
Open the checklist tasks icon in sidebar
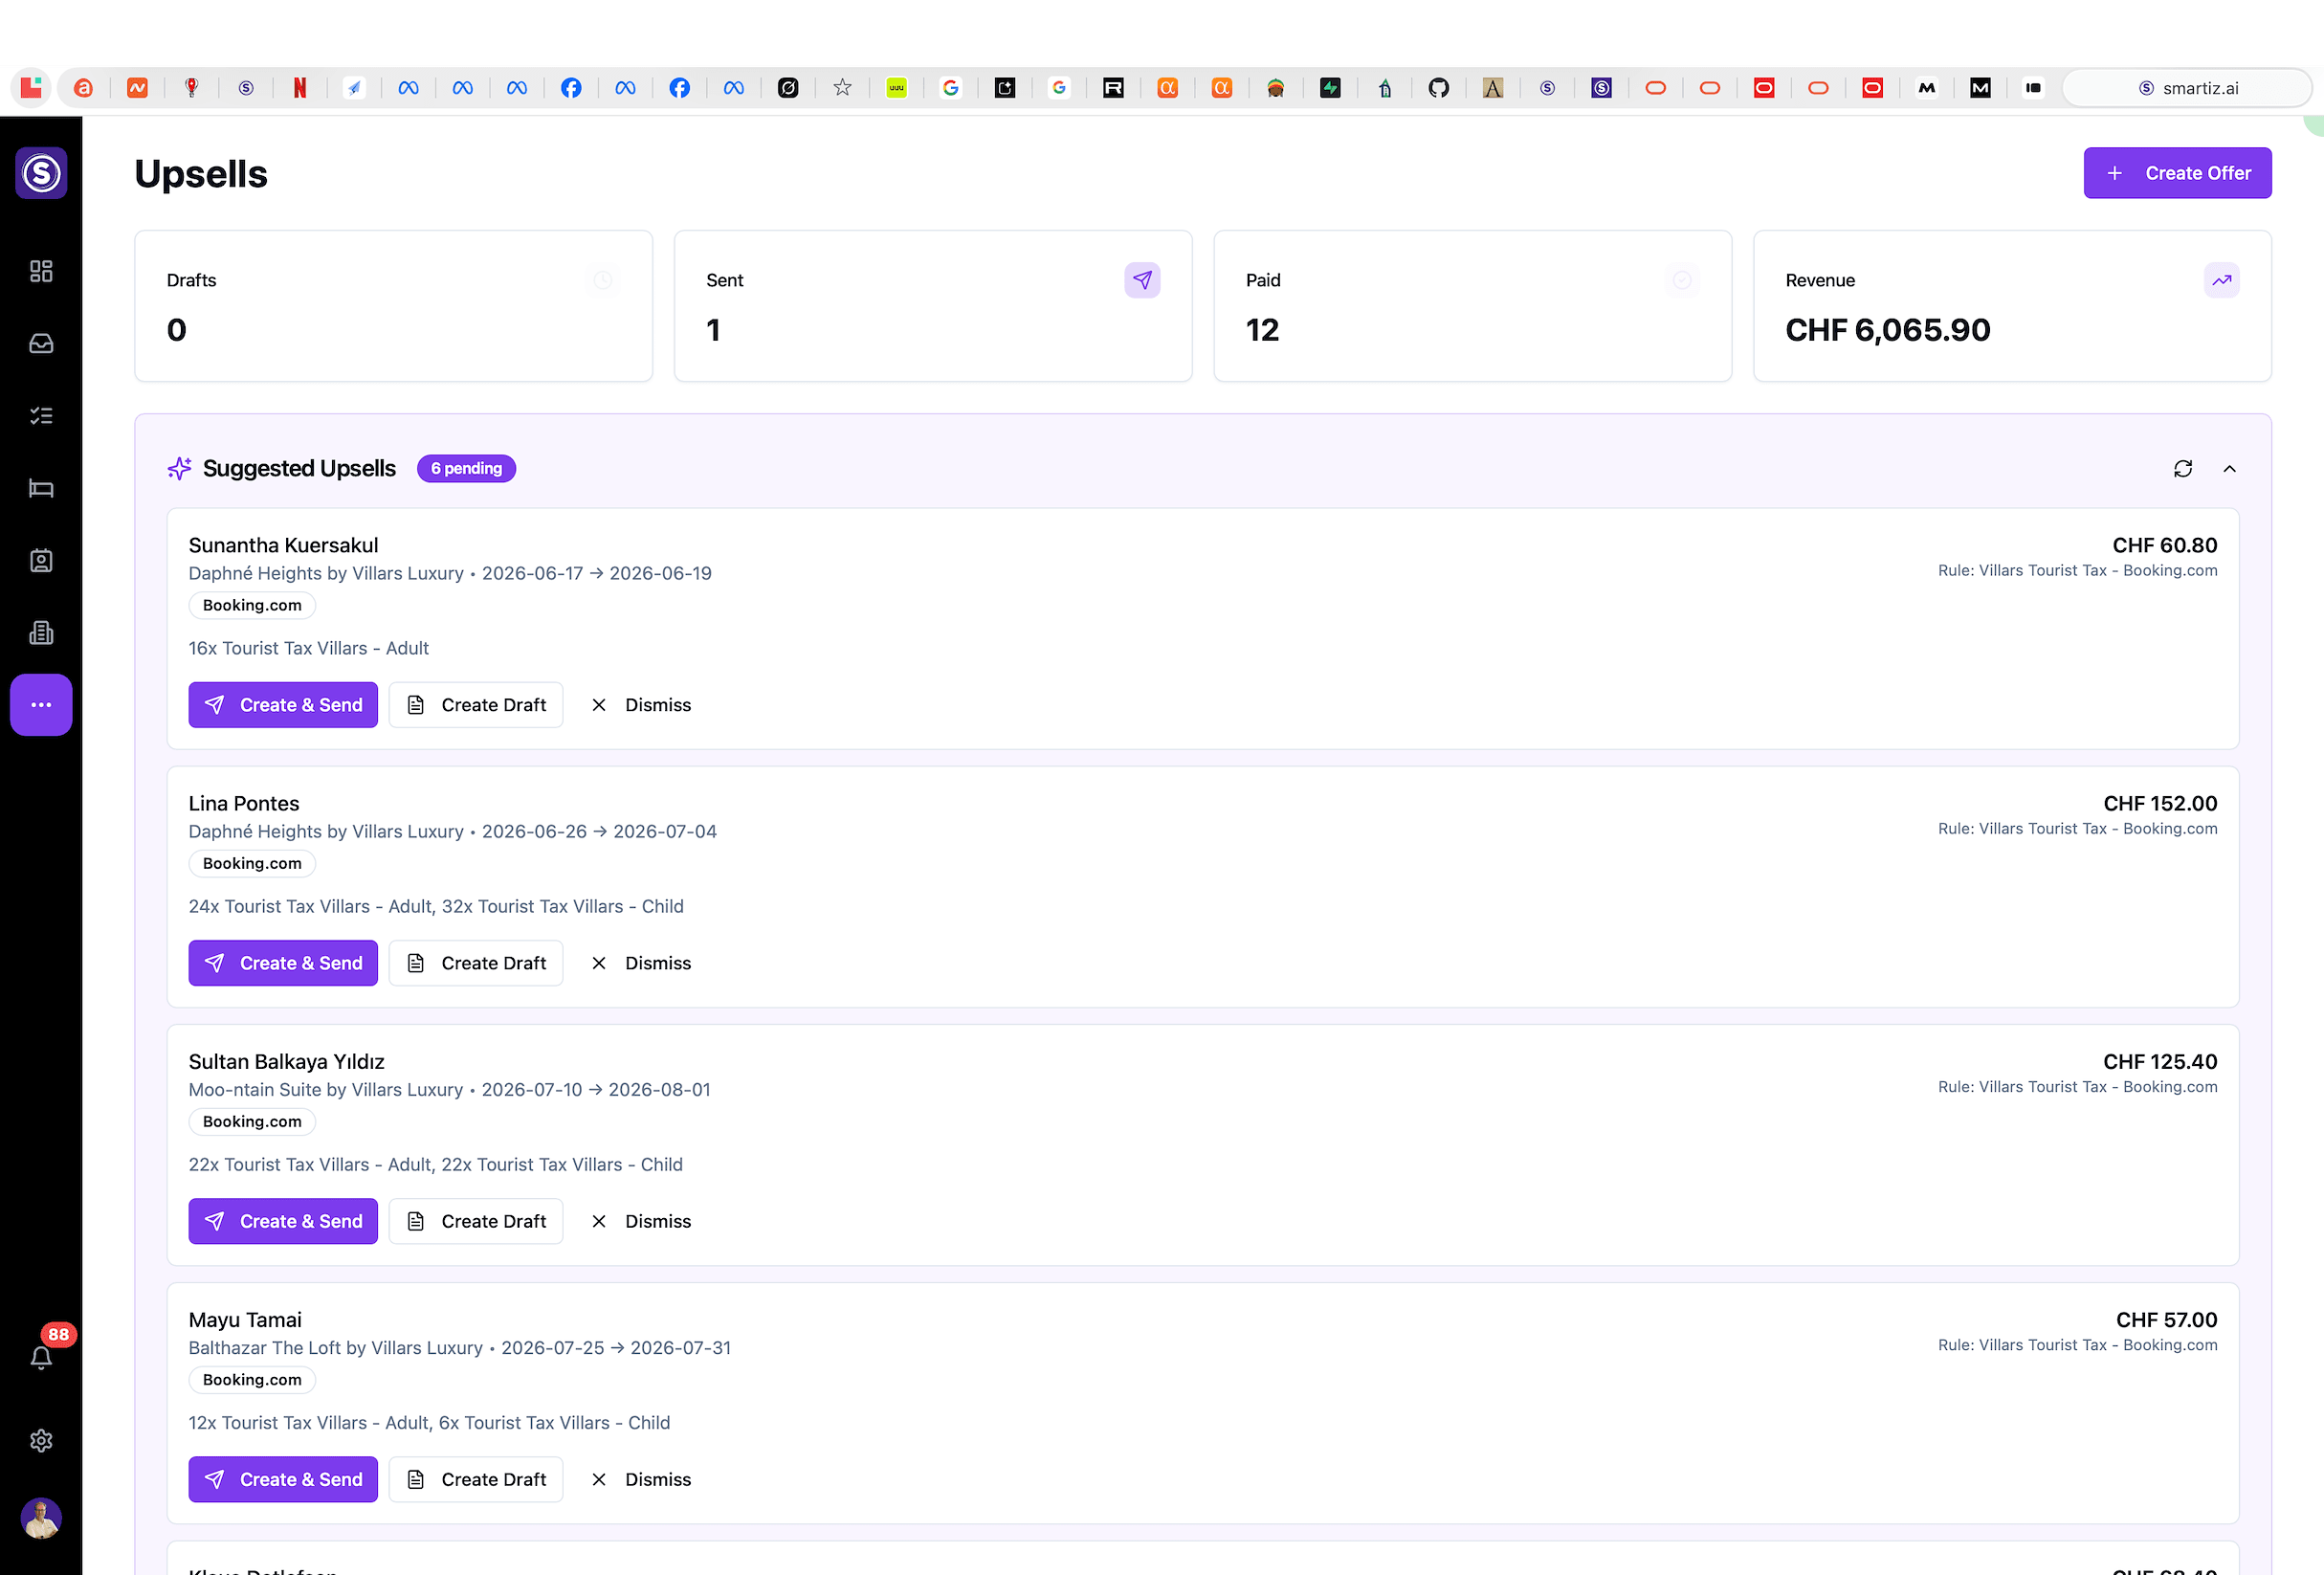41,416
